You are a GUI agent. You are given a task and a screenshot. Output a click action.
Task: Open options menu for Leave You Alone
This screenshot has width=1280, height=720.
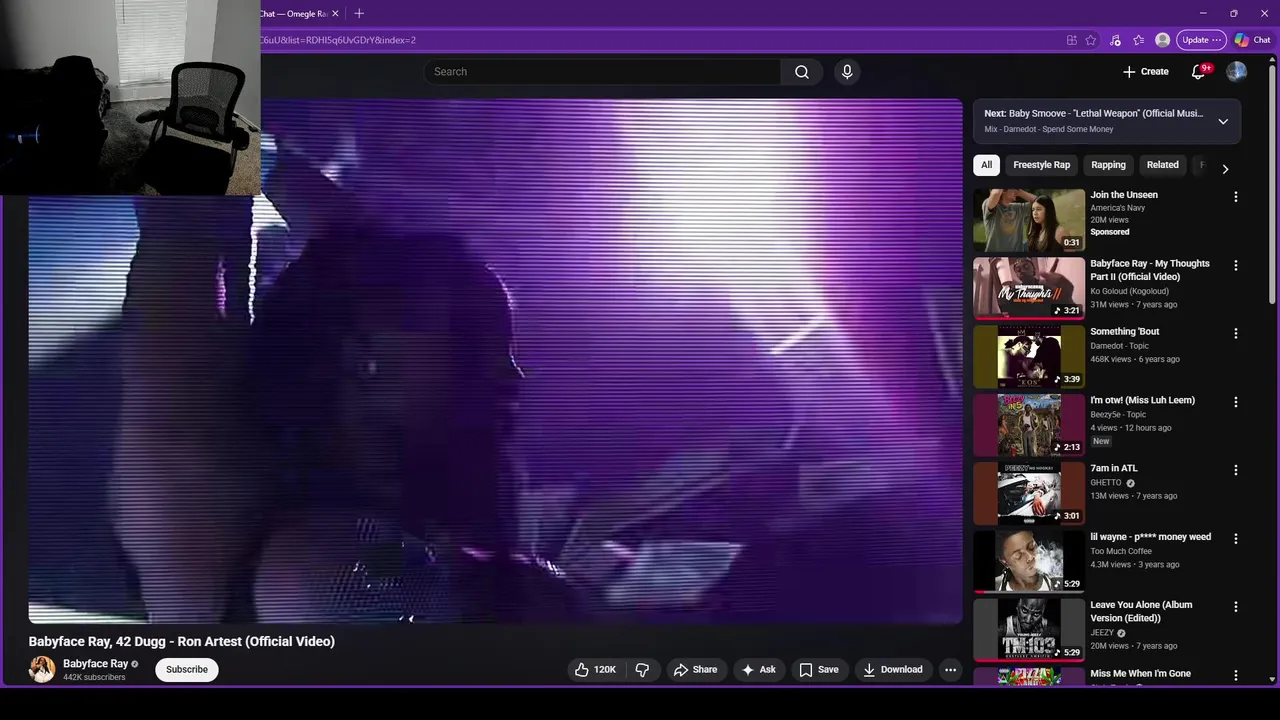click(x=1236, y=607)
